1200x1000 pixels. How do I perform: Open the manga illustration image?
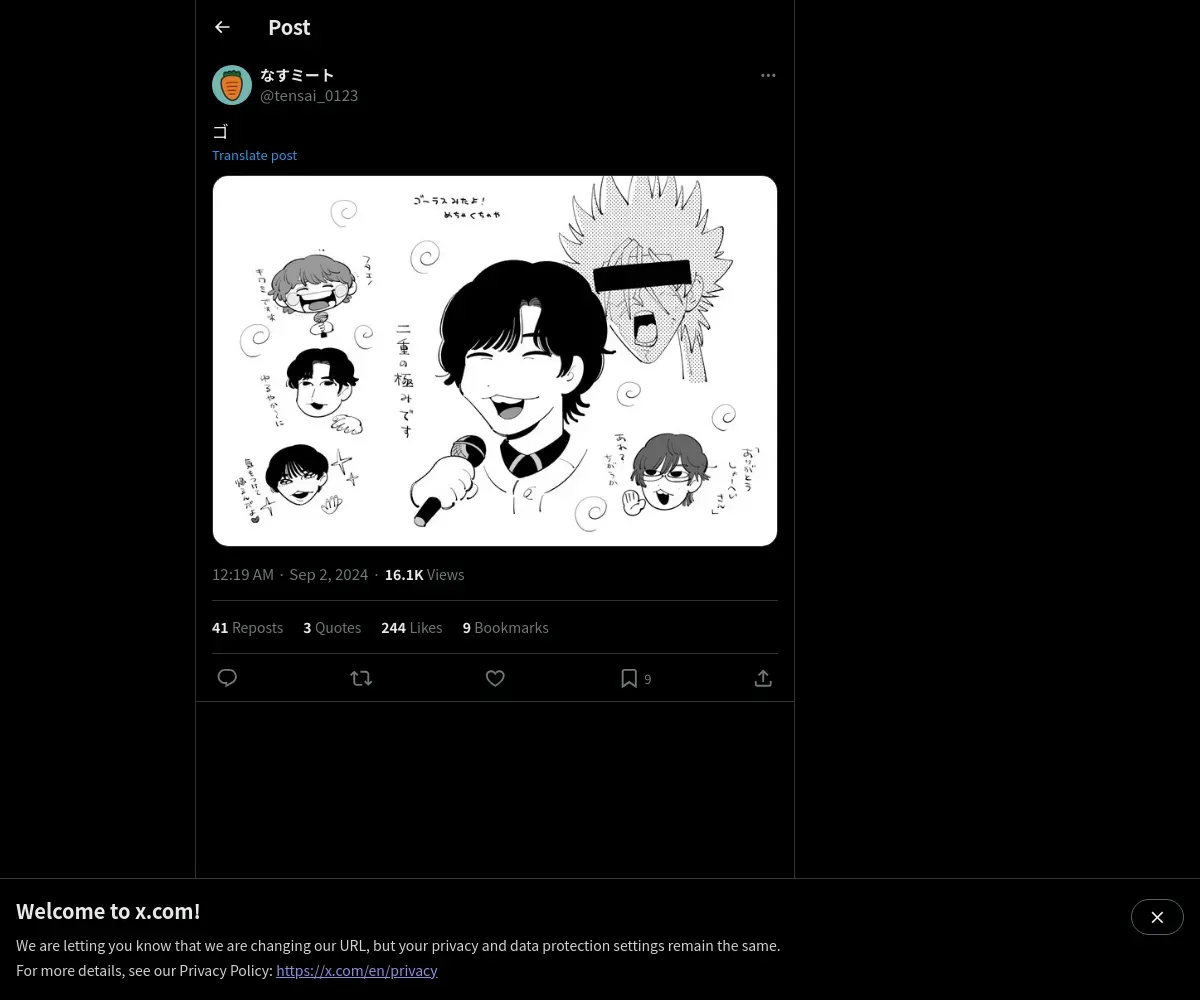(x=495, y=361)
